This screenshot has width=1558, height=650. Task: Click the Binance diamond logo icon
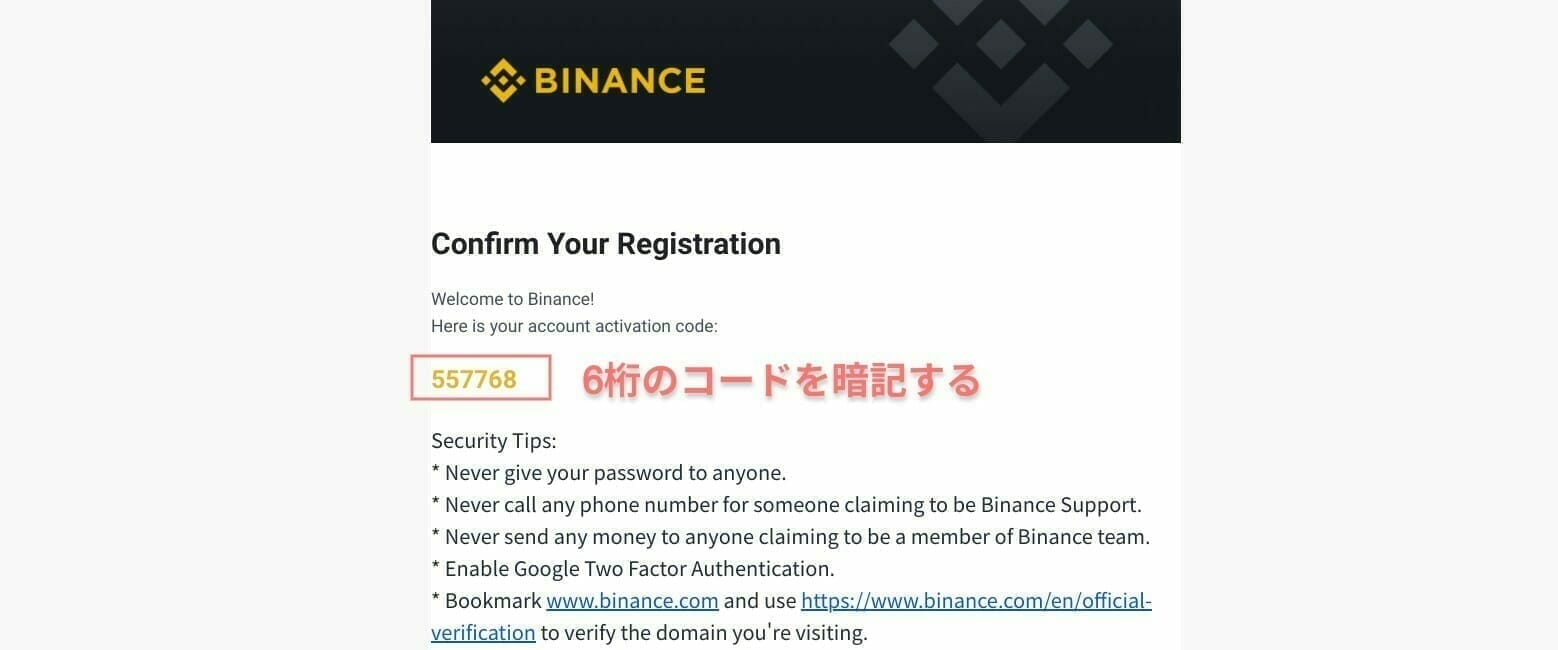(x=502, y=80)
